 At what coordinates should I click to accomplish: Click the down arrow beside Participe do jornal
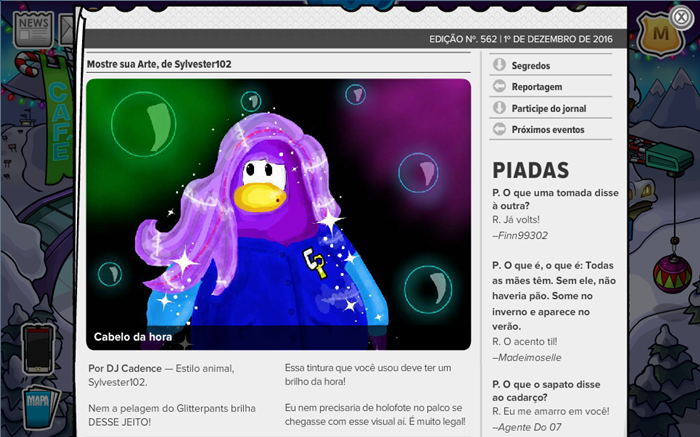point(499,108)
